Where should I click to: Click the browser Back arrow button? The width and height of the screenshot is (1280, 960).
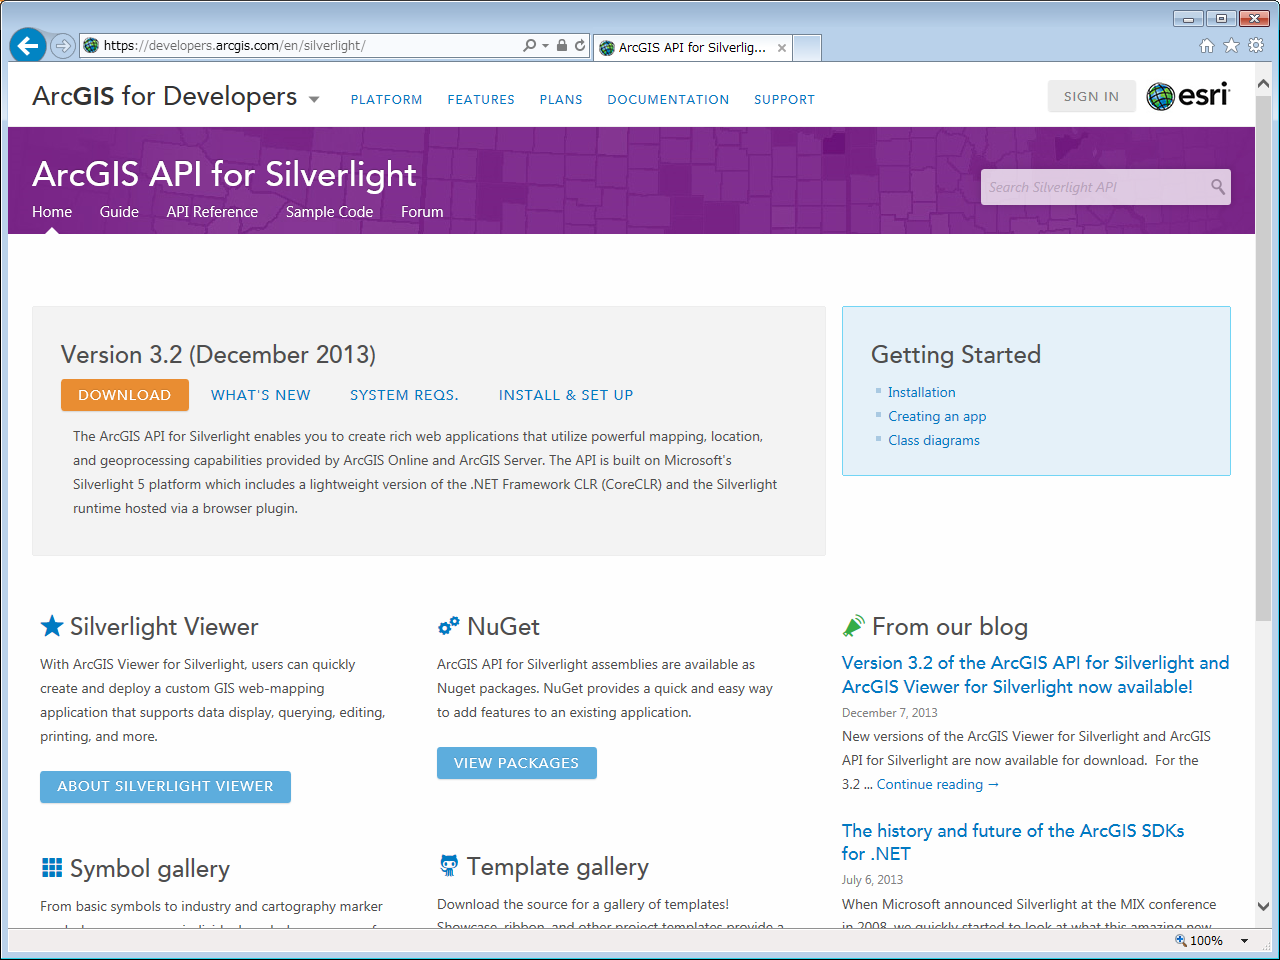28,45
